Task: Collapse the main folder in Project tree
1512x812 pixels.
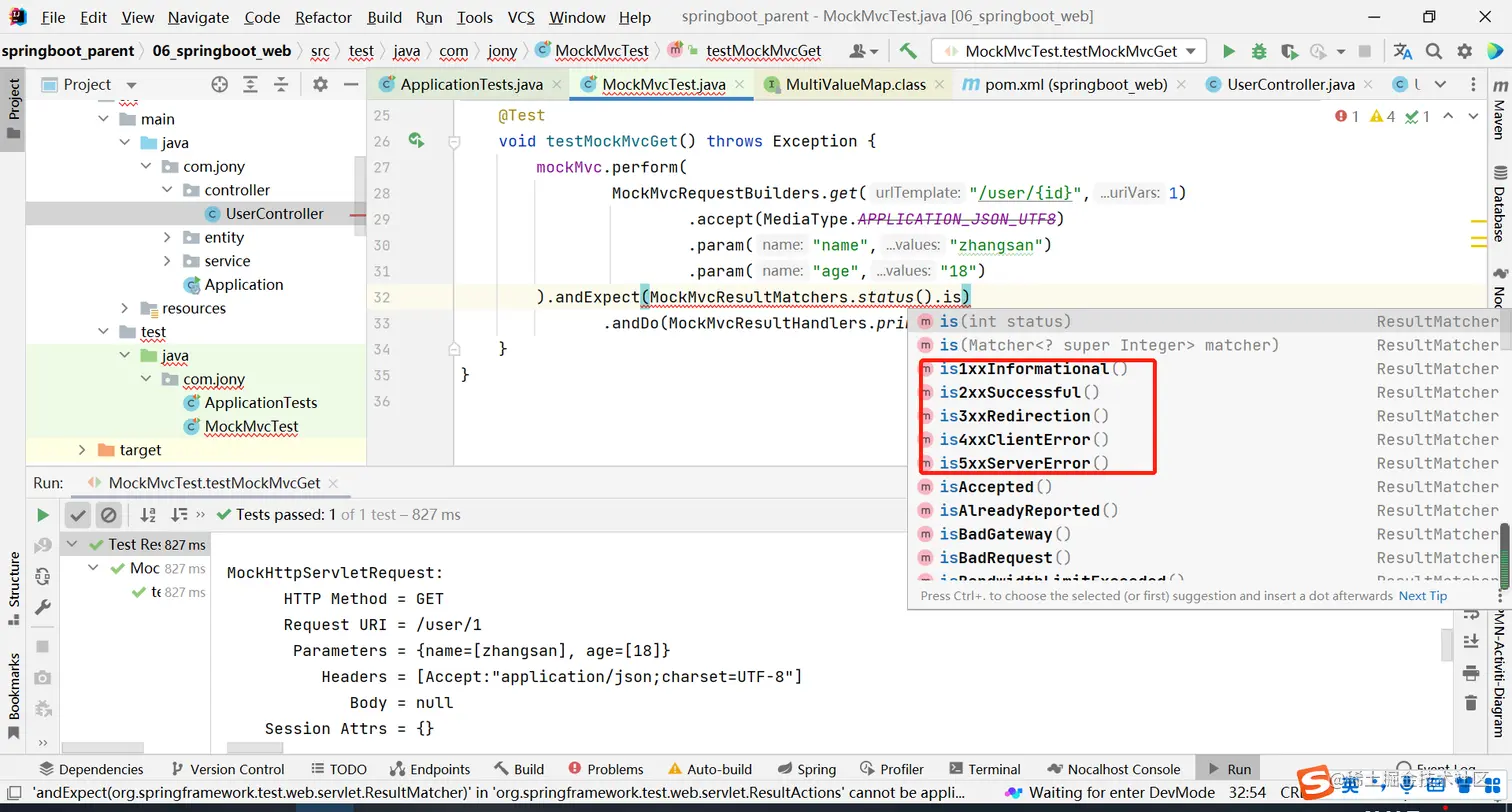Action: [x=104, y=119]
